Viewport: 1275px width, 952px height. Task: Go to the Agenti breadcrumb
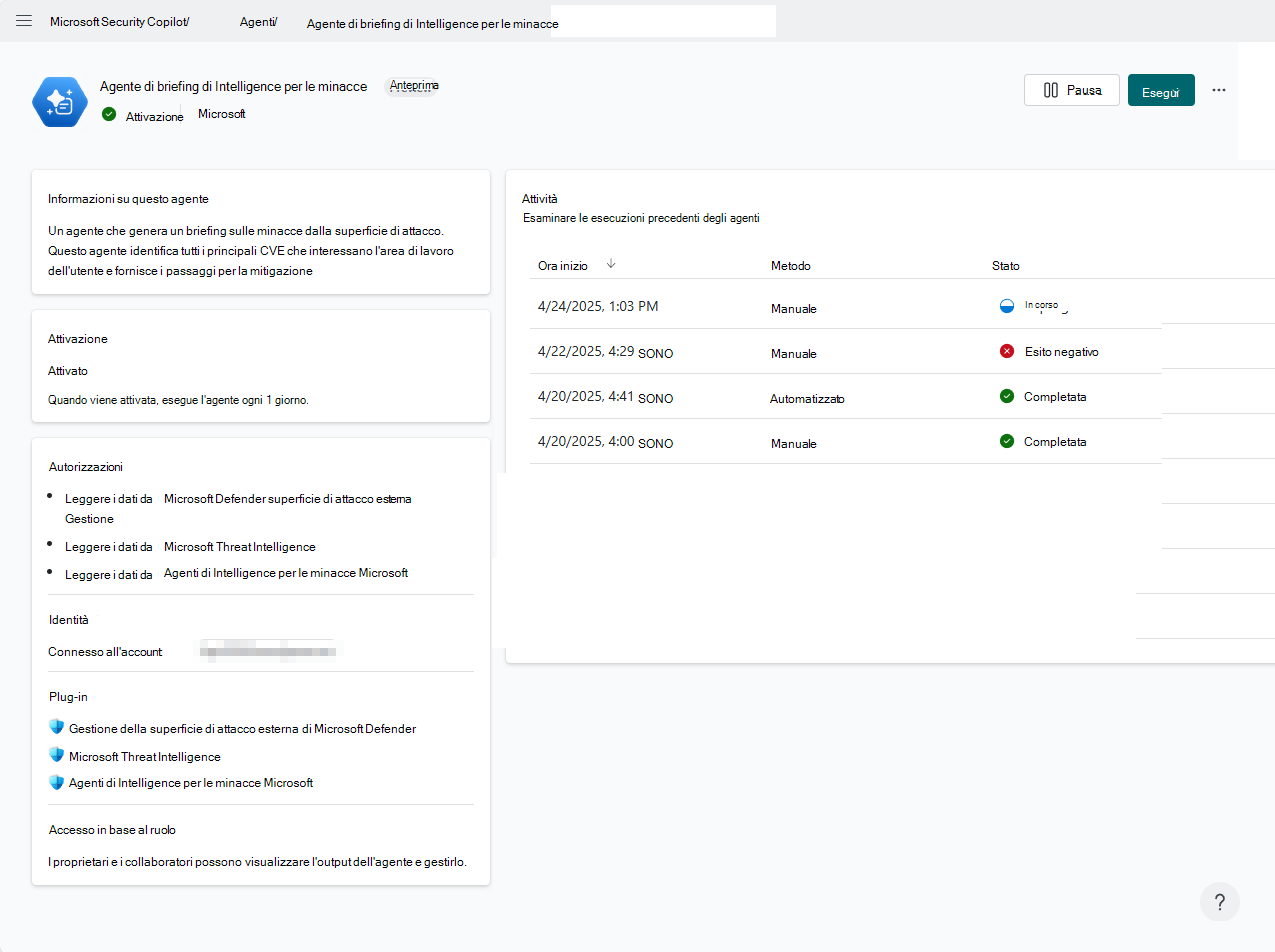(259, 21)
